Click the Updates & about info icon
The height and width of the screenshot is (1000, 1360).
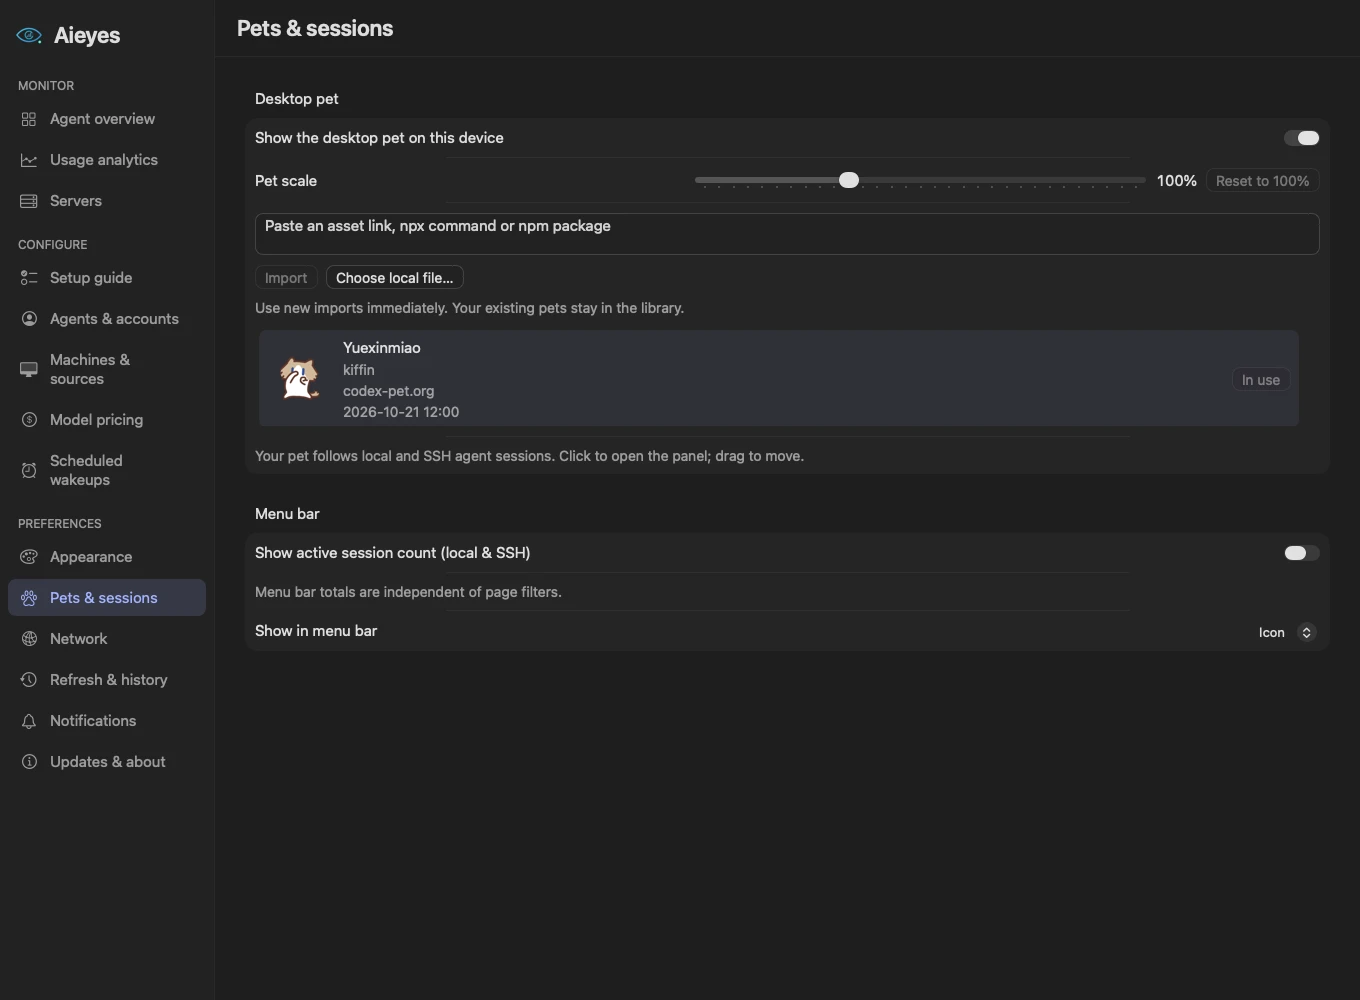pyautogui.click(x=29, y=762)
